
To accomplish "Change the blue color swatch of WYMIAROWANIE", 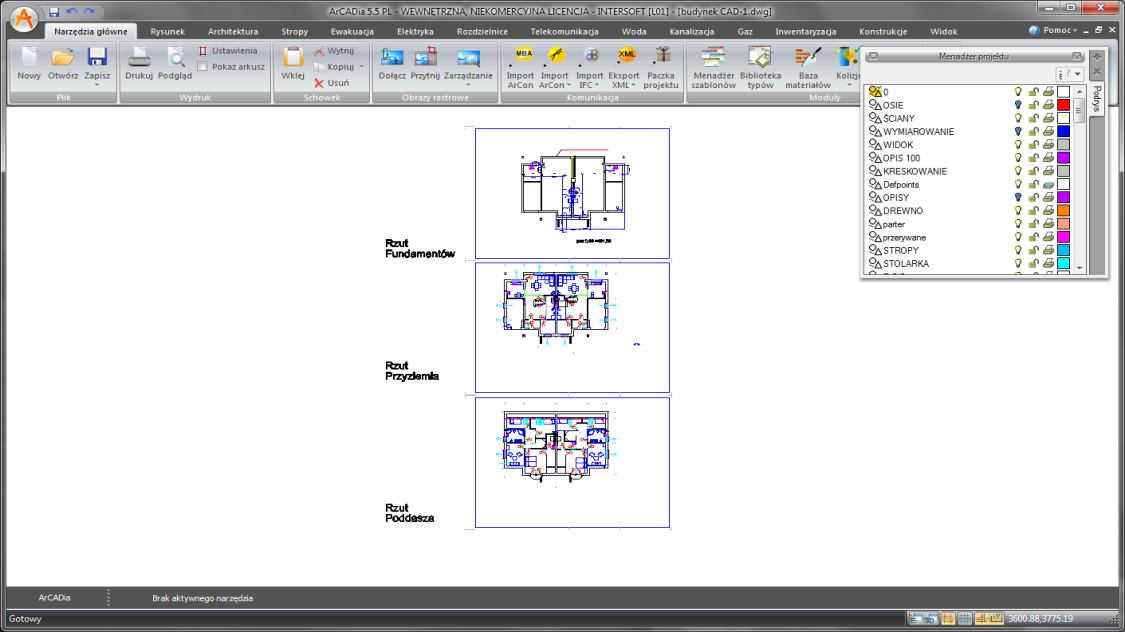I will point(1063,131).
